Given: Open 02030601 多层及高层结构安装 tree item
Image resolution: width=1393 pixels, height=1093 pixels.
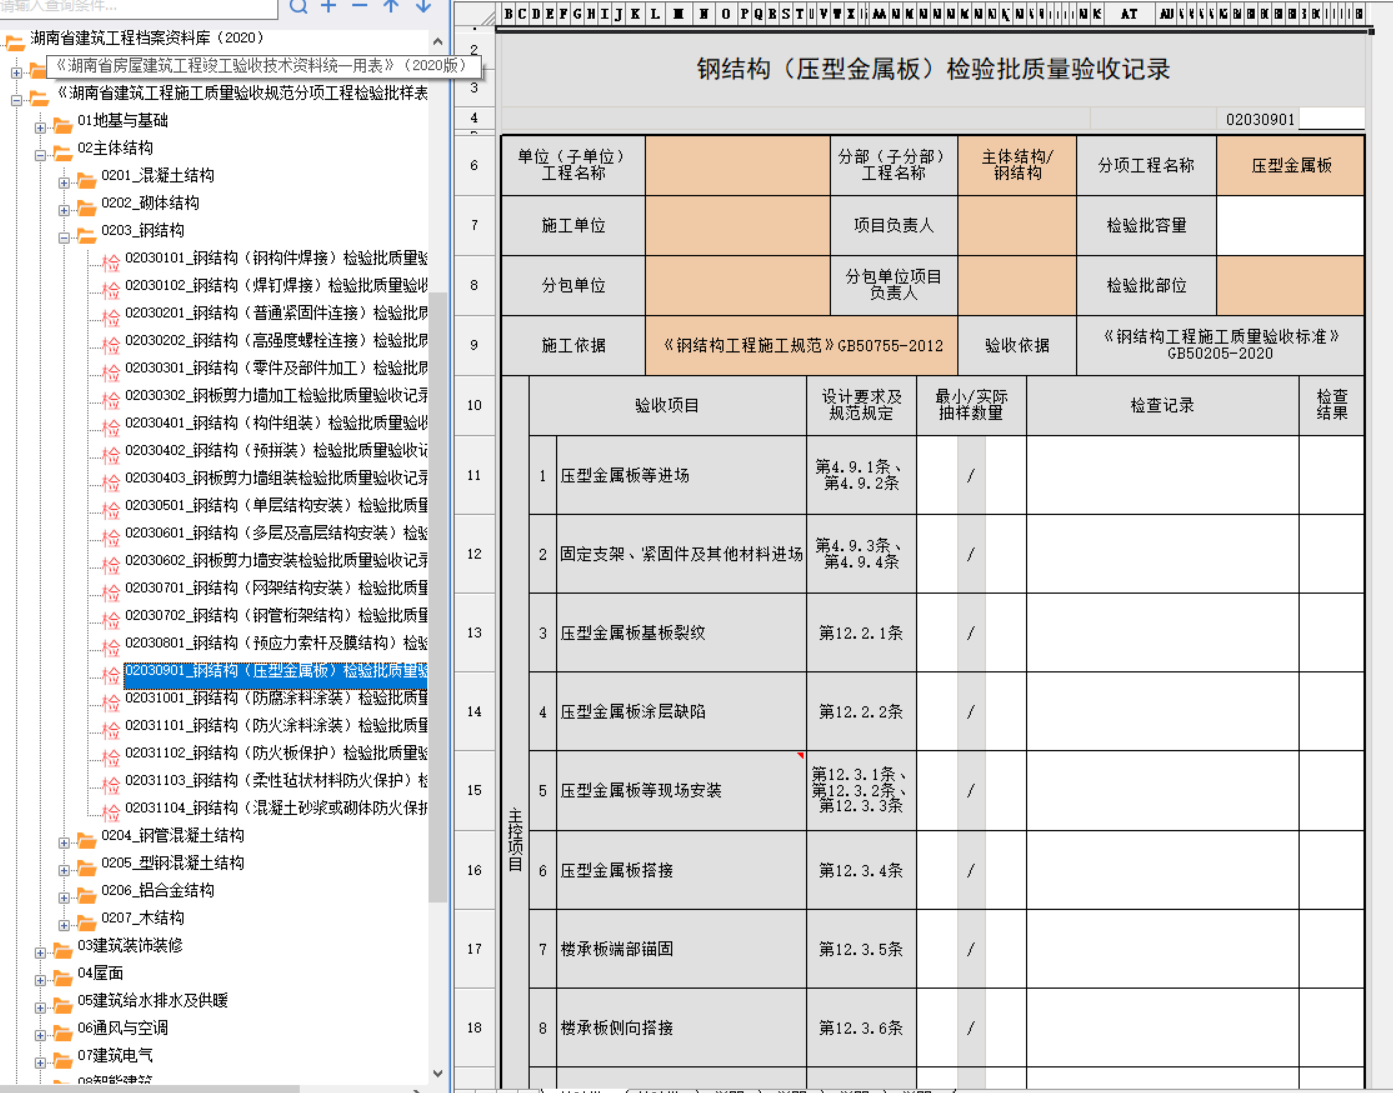Looking at the screenshot, I should point(276,533).
